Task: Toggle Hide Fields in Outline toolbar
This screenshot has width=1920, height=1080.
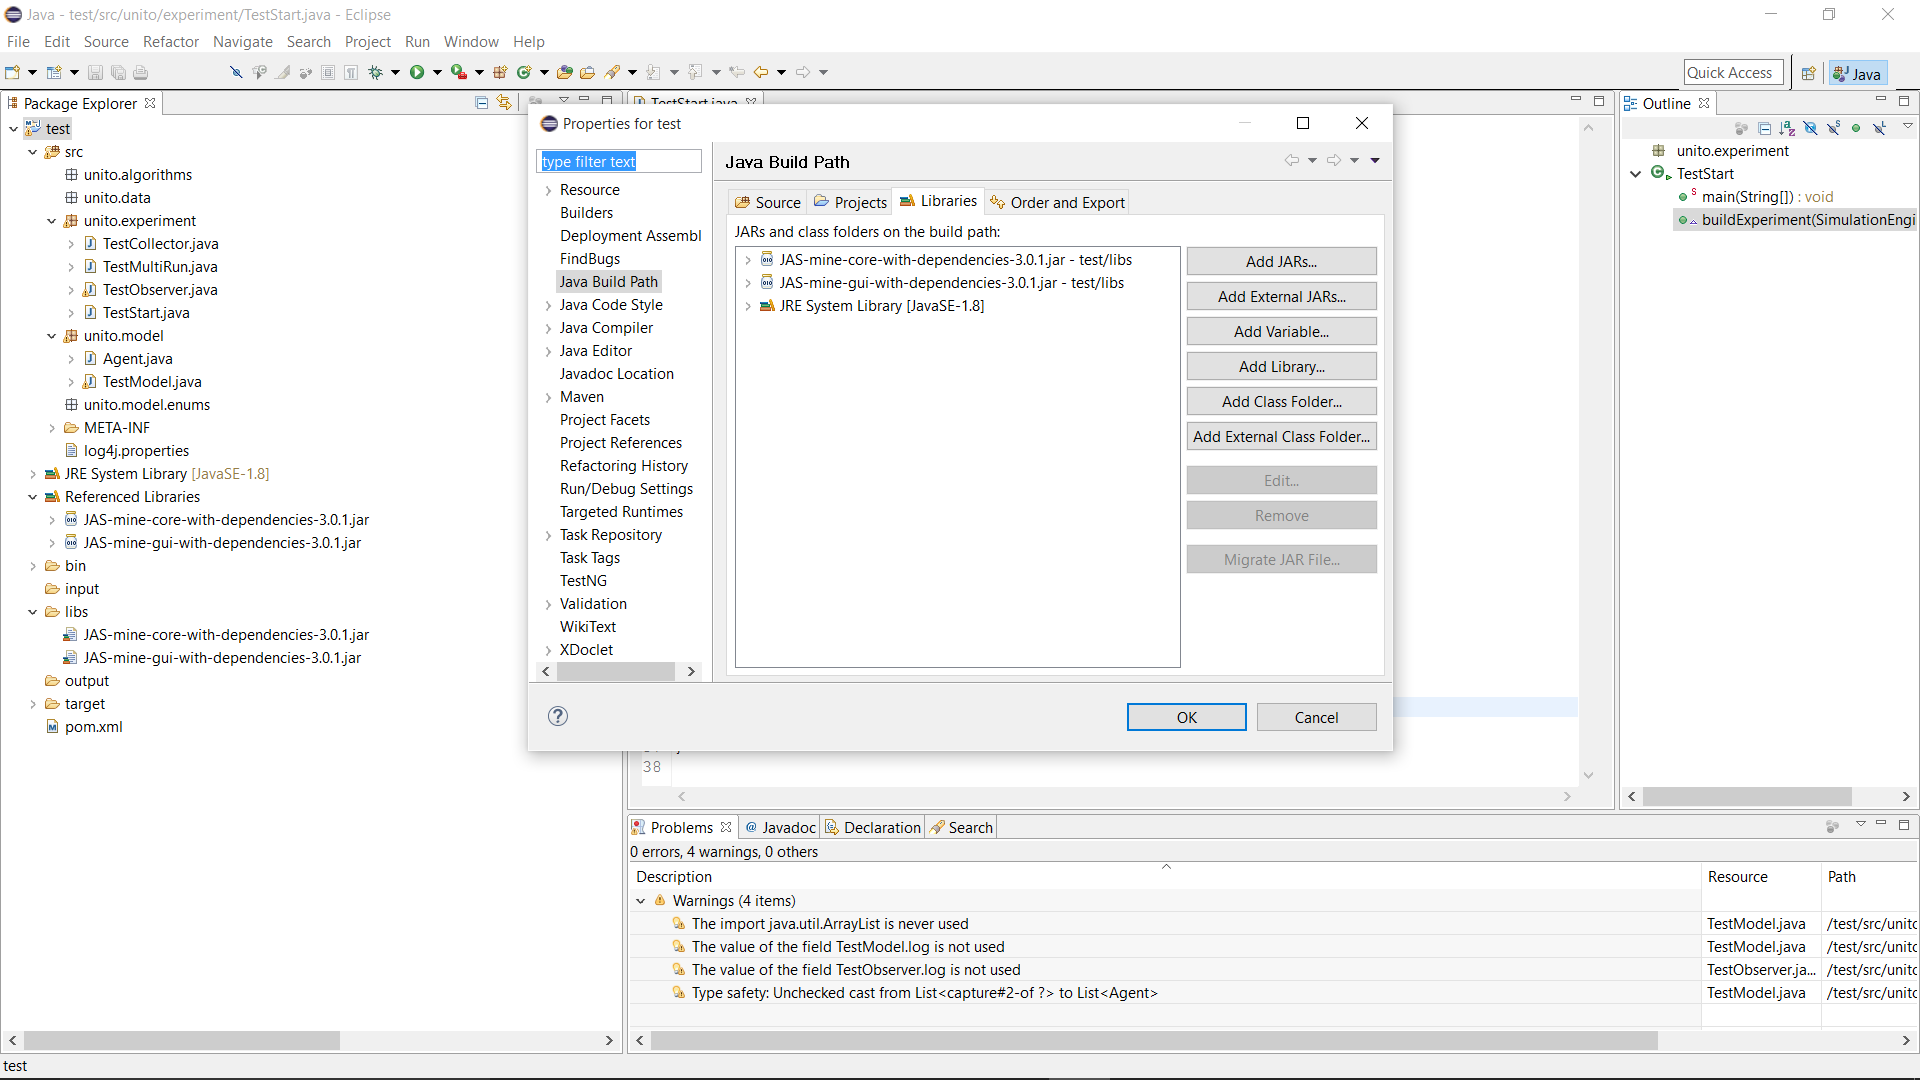Action: (x=1810, y=128)
